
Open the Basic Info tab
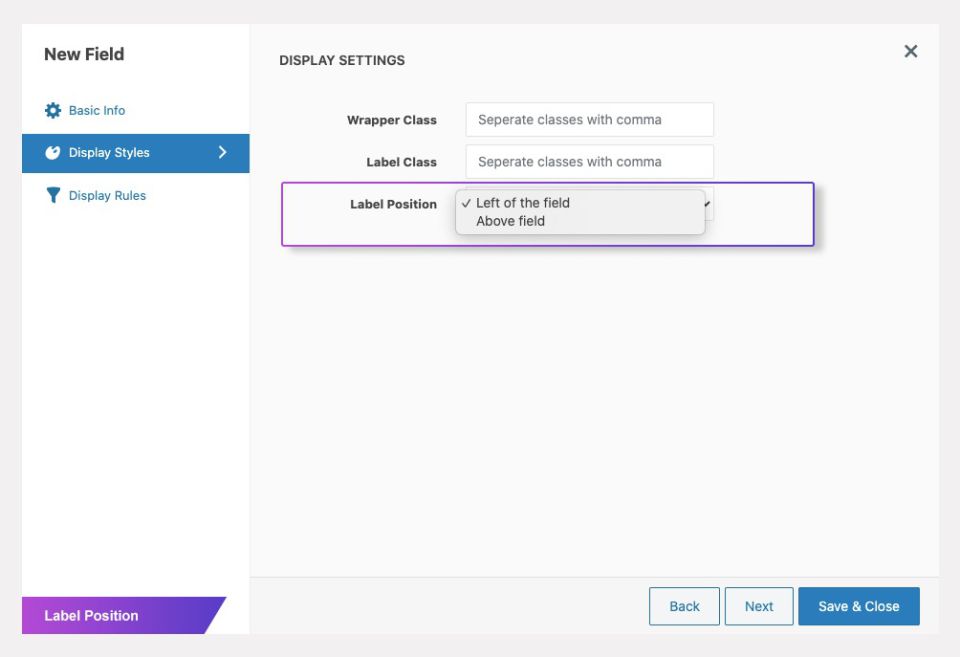point(97,111)
